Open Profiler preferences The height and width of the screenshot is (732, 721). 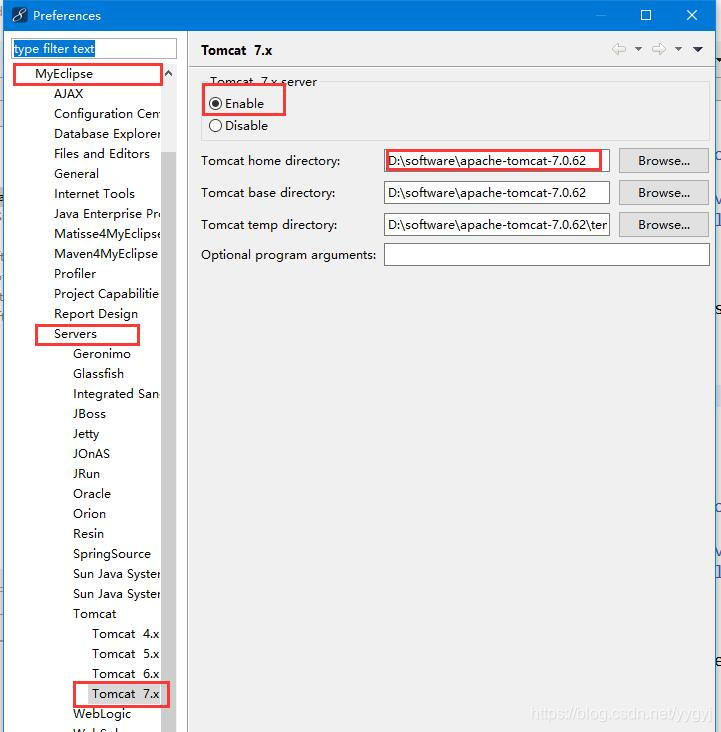(75, 274)
